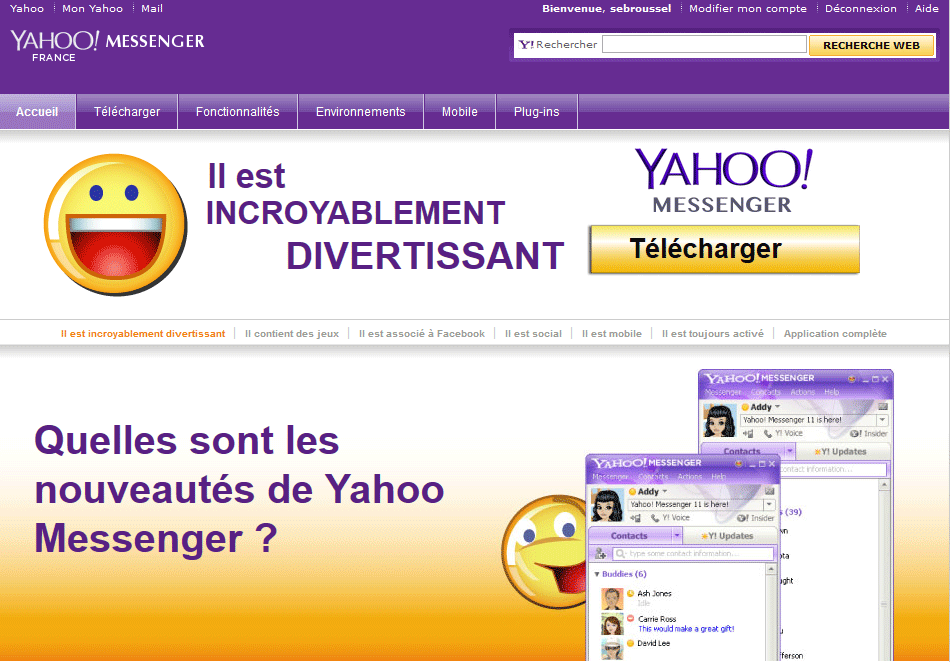This screenshot has width=950, height=662.
Task: Click the Yahoo link in the top bar
Action: [x=27, y=8]
